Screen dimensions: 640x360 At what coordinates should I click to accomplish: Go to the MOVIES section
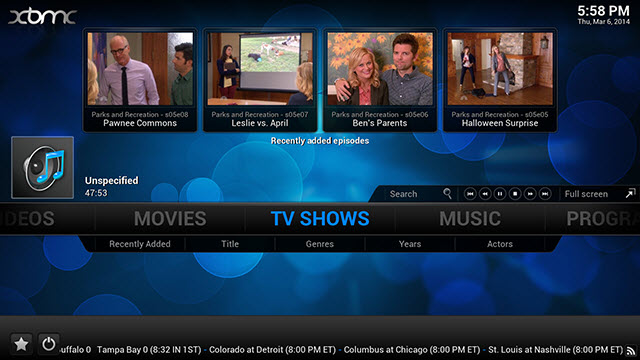point(170,218)
